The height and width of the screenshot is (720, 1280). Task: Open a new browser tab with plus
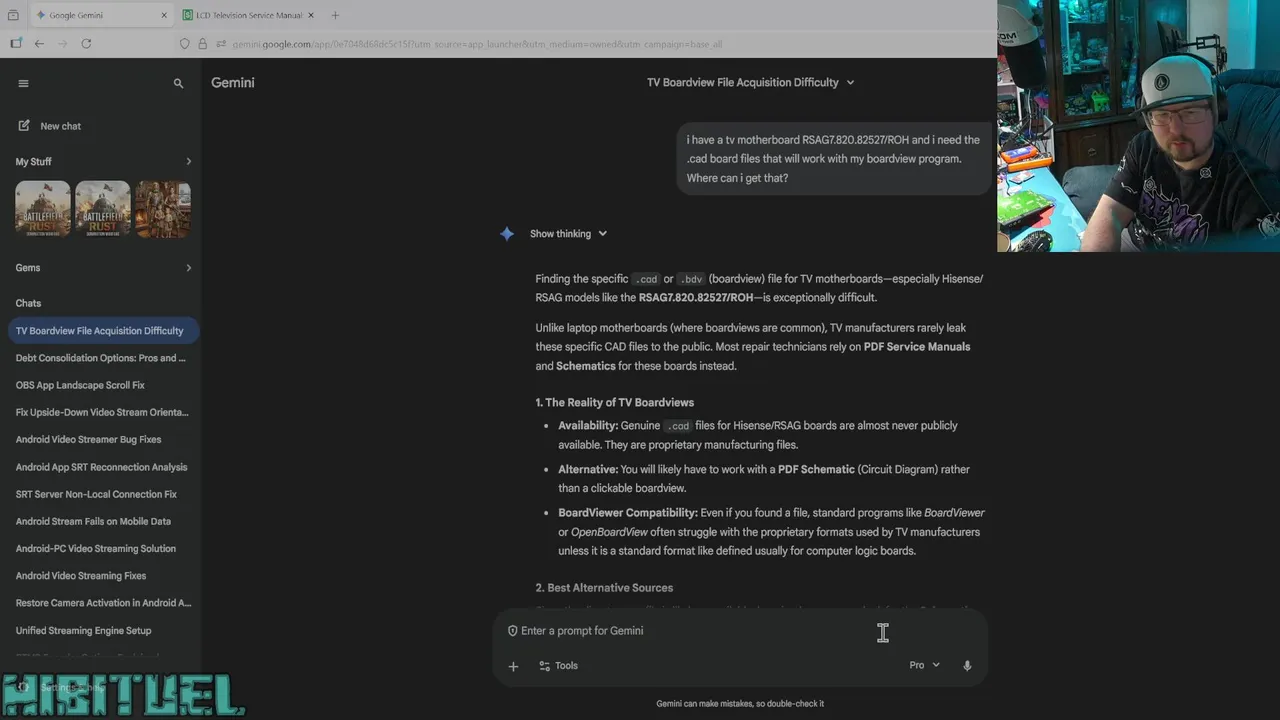[335, 15]
